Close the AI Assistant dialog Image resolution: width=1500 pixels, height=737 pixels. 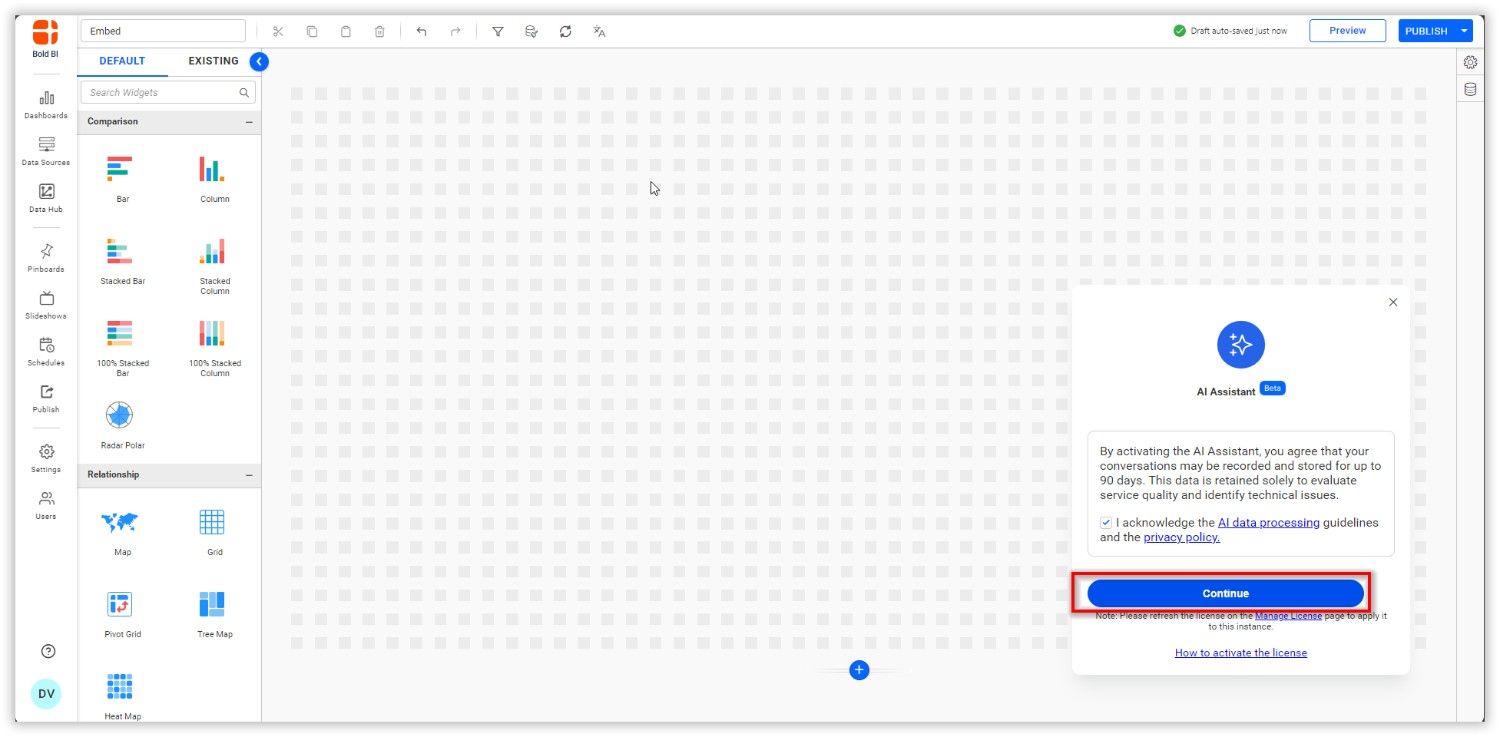point(1393,302)
